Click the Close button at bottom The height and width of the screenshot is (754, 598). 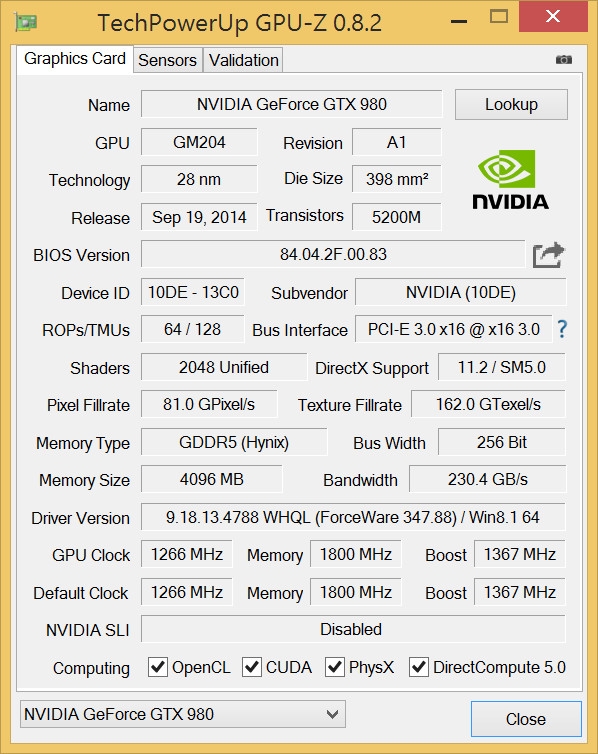(526, 719)
